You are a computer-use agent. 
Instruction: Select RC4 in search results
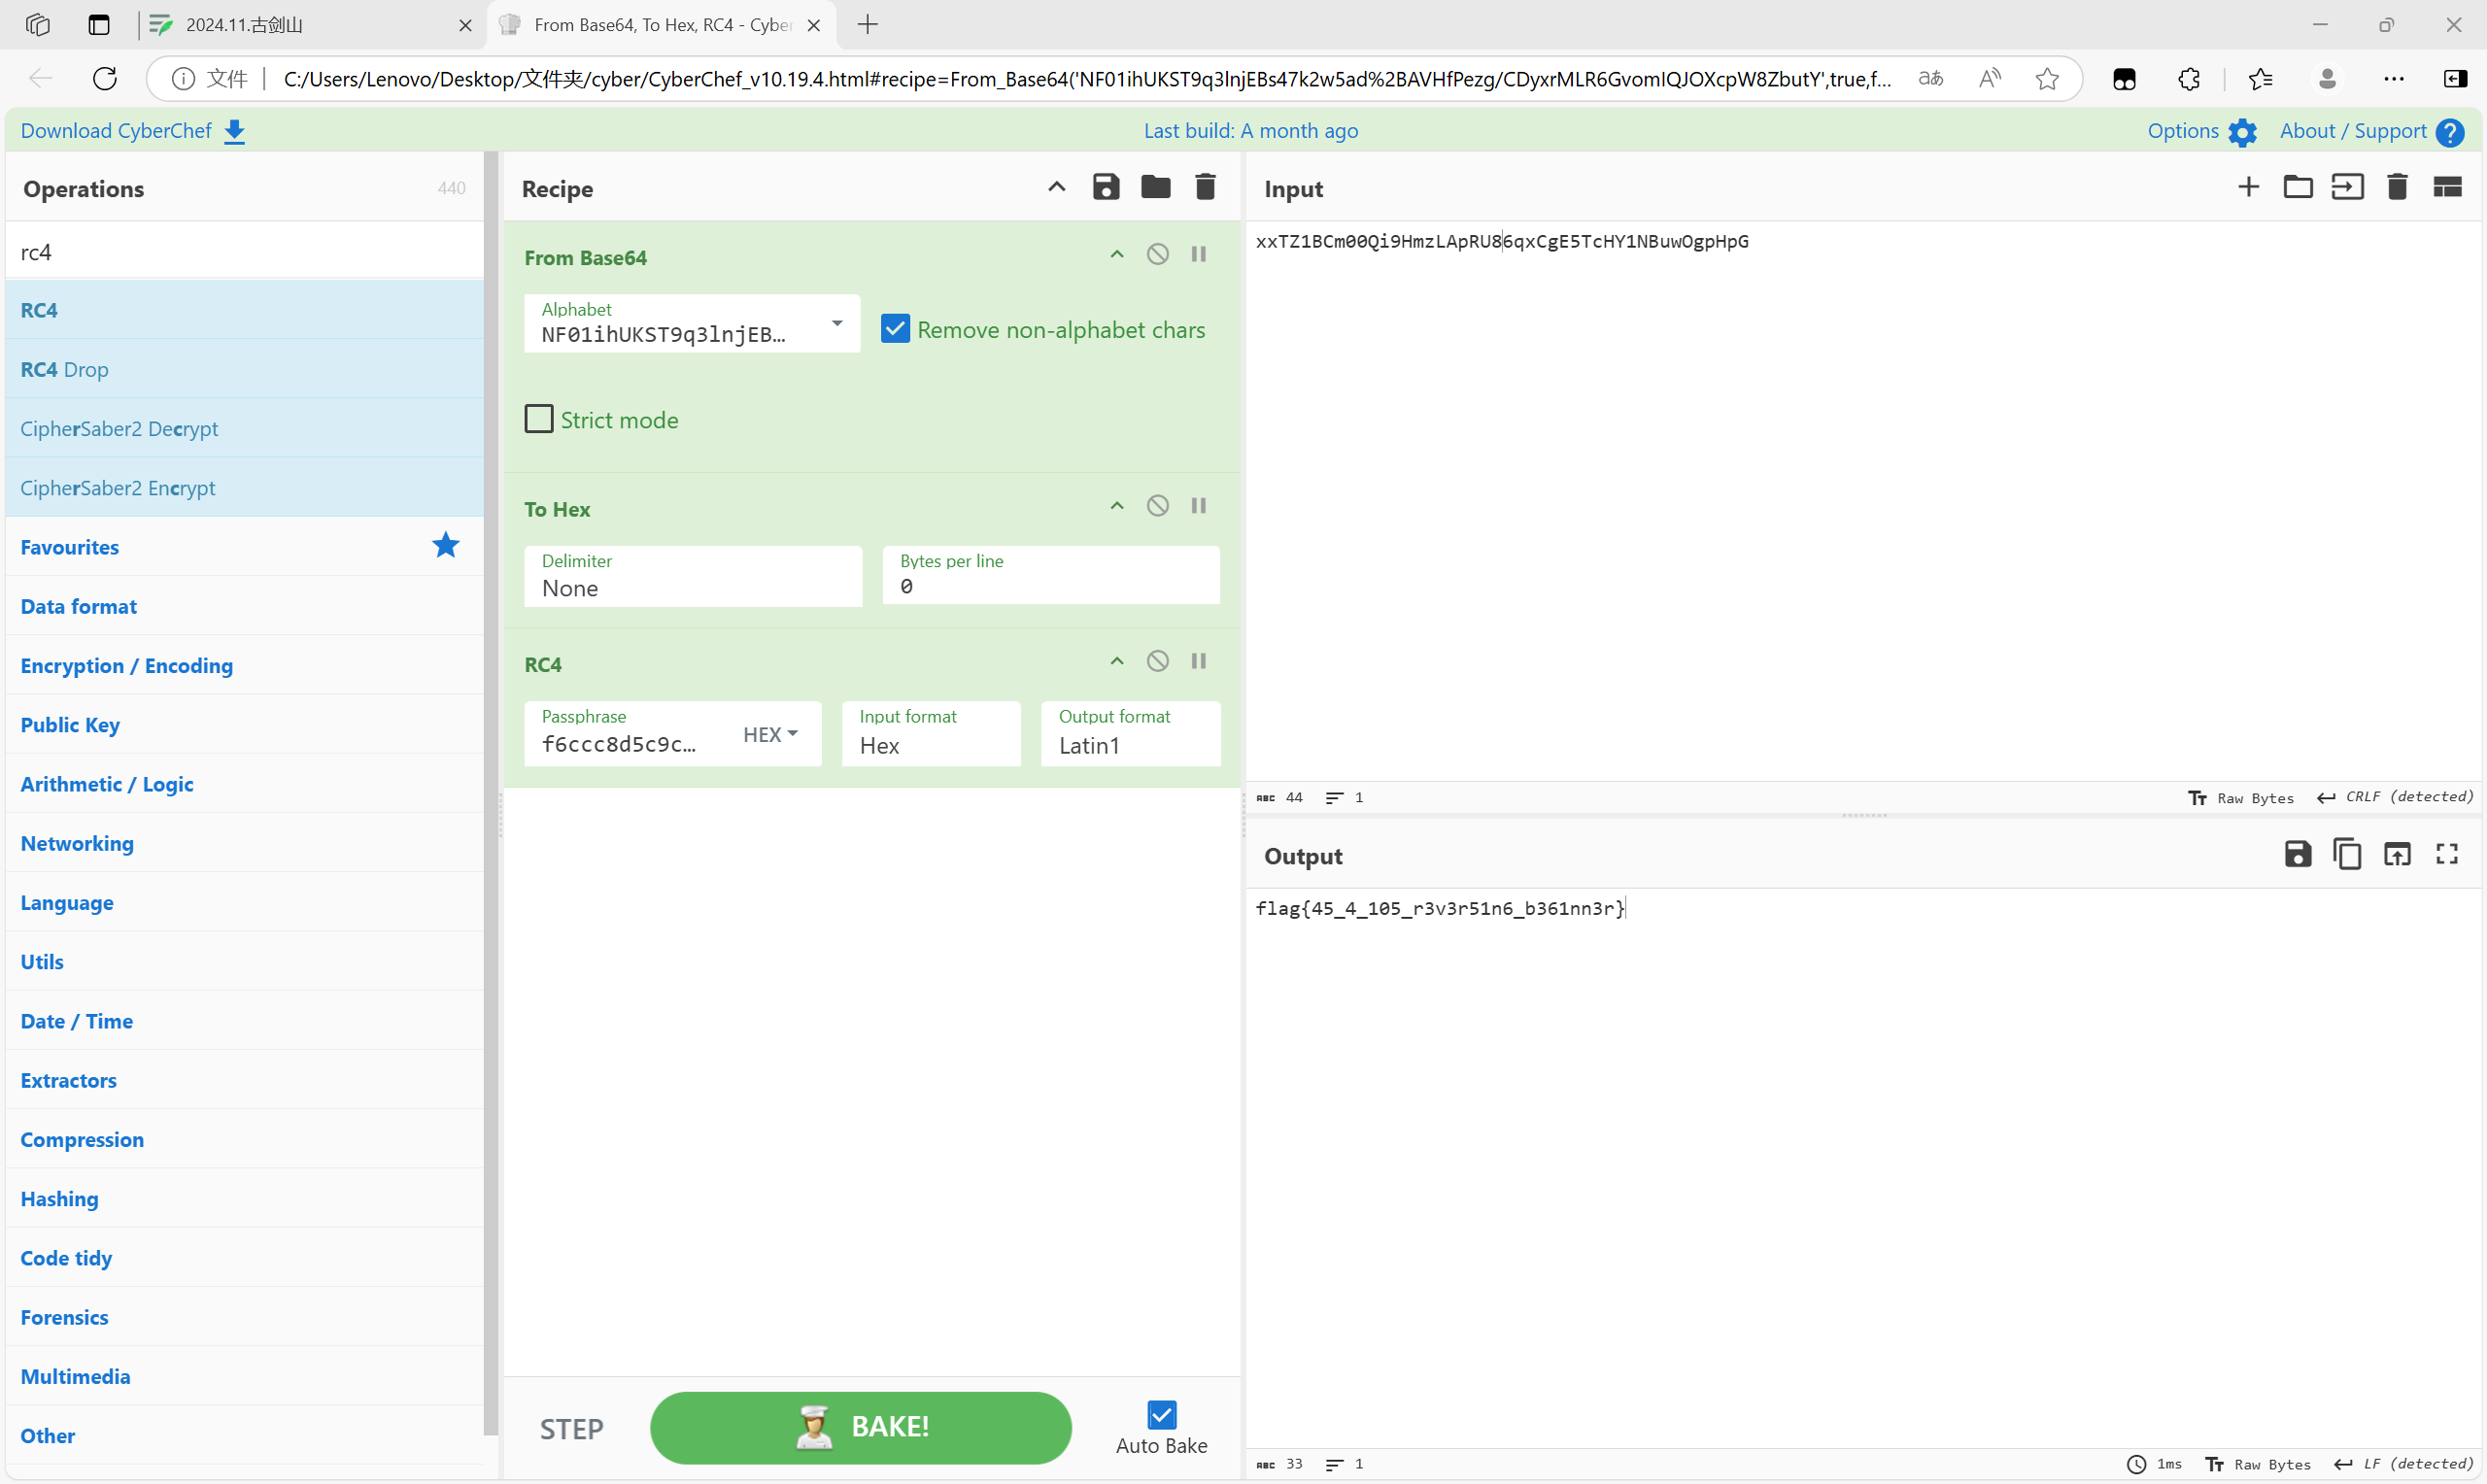pyautogui.click(x=244, y=310)
